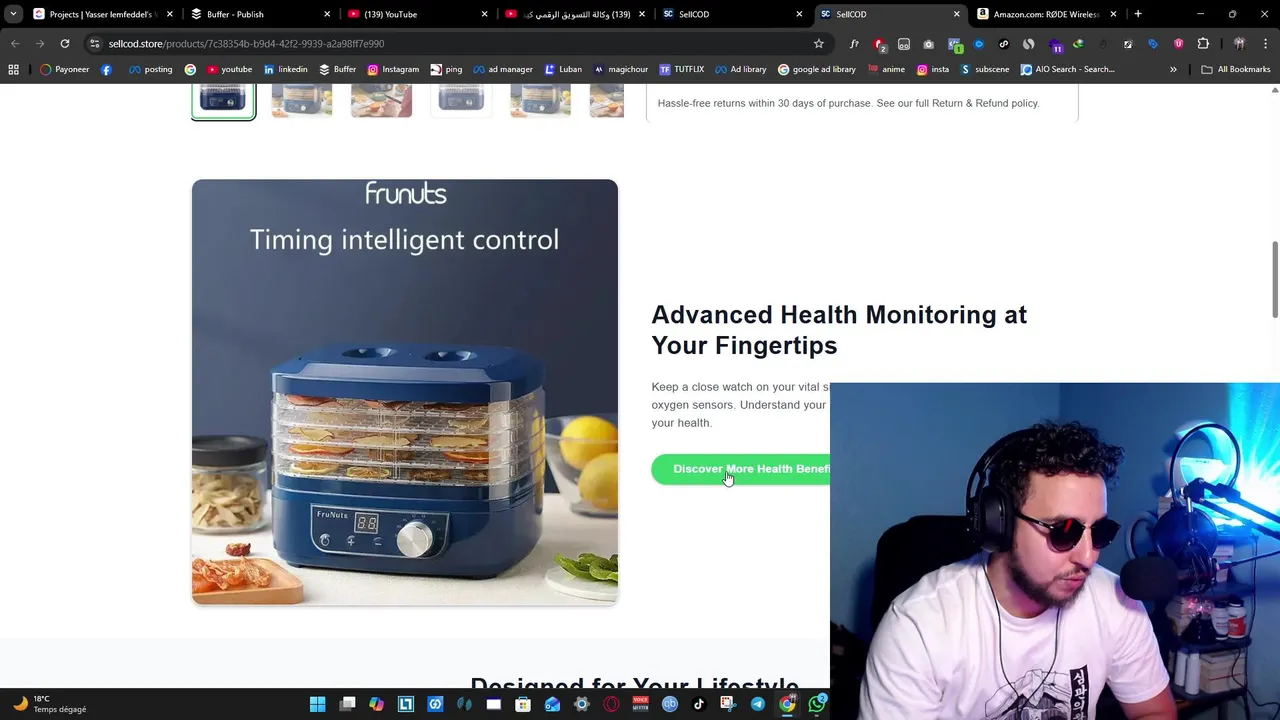Click the 'Hassle-free returns within 30 days' text
This screenshot has height=720, width=1280.
[848, 103]
